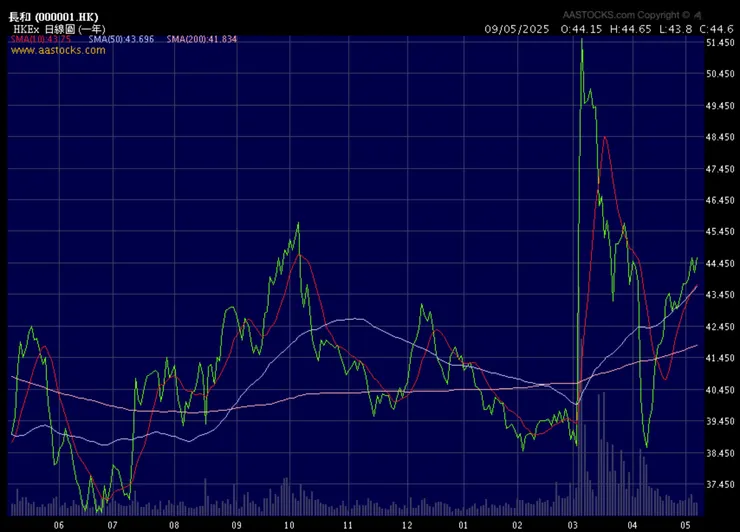Click the 42.450 price axis label
The image size is (740, 532).
pyautogui.click(x=720, y=327)
